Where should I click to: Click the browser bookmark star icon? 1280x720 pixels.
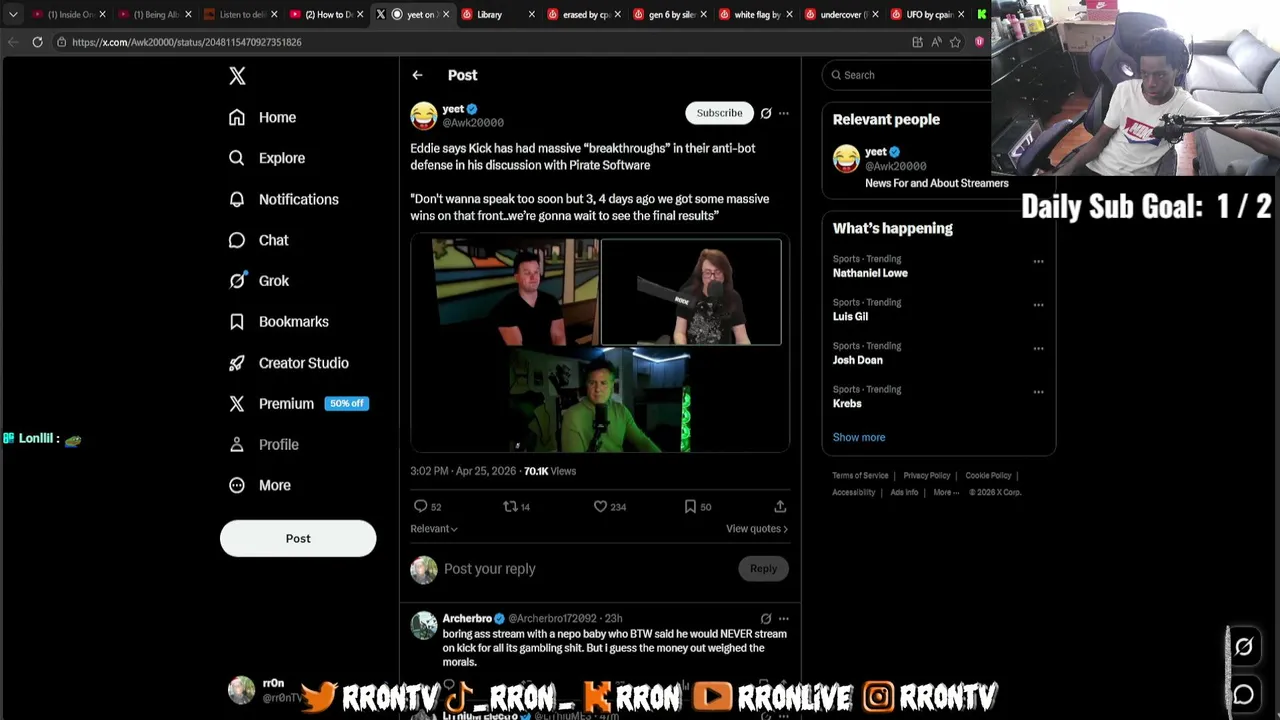coord(955,42)
